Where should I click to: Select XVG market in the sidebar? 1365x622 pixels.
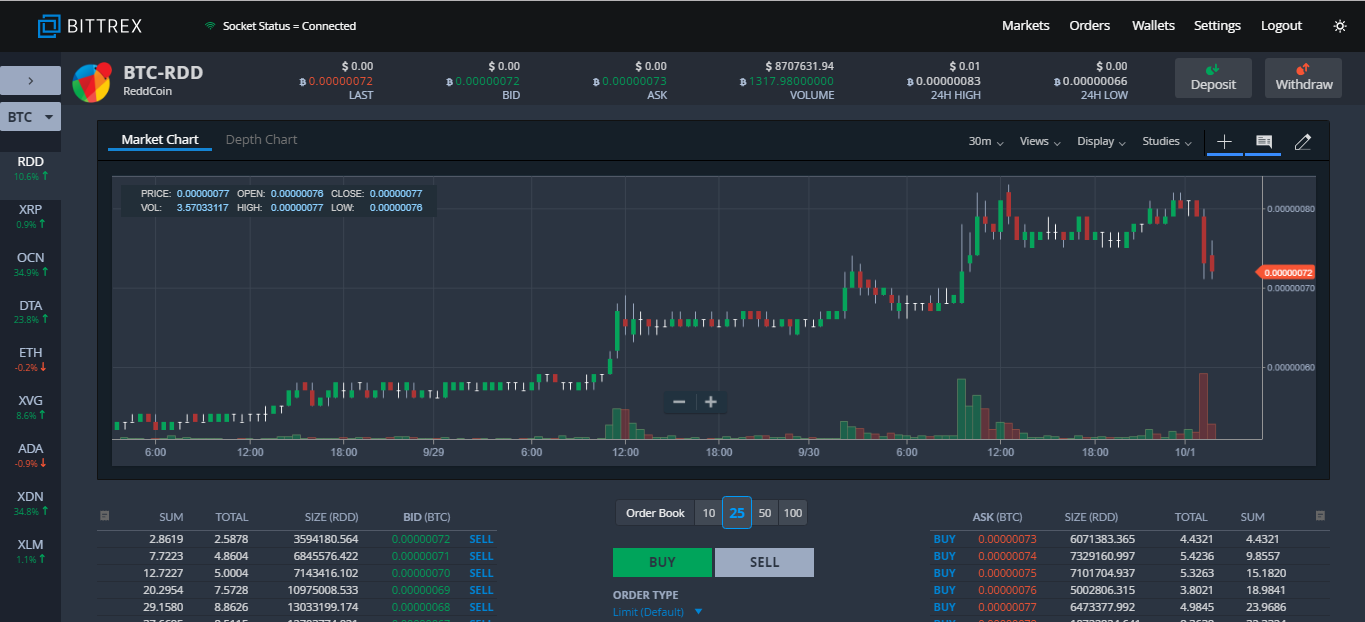pyautogui.click(x=30, y=408)
